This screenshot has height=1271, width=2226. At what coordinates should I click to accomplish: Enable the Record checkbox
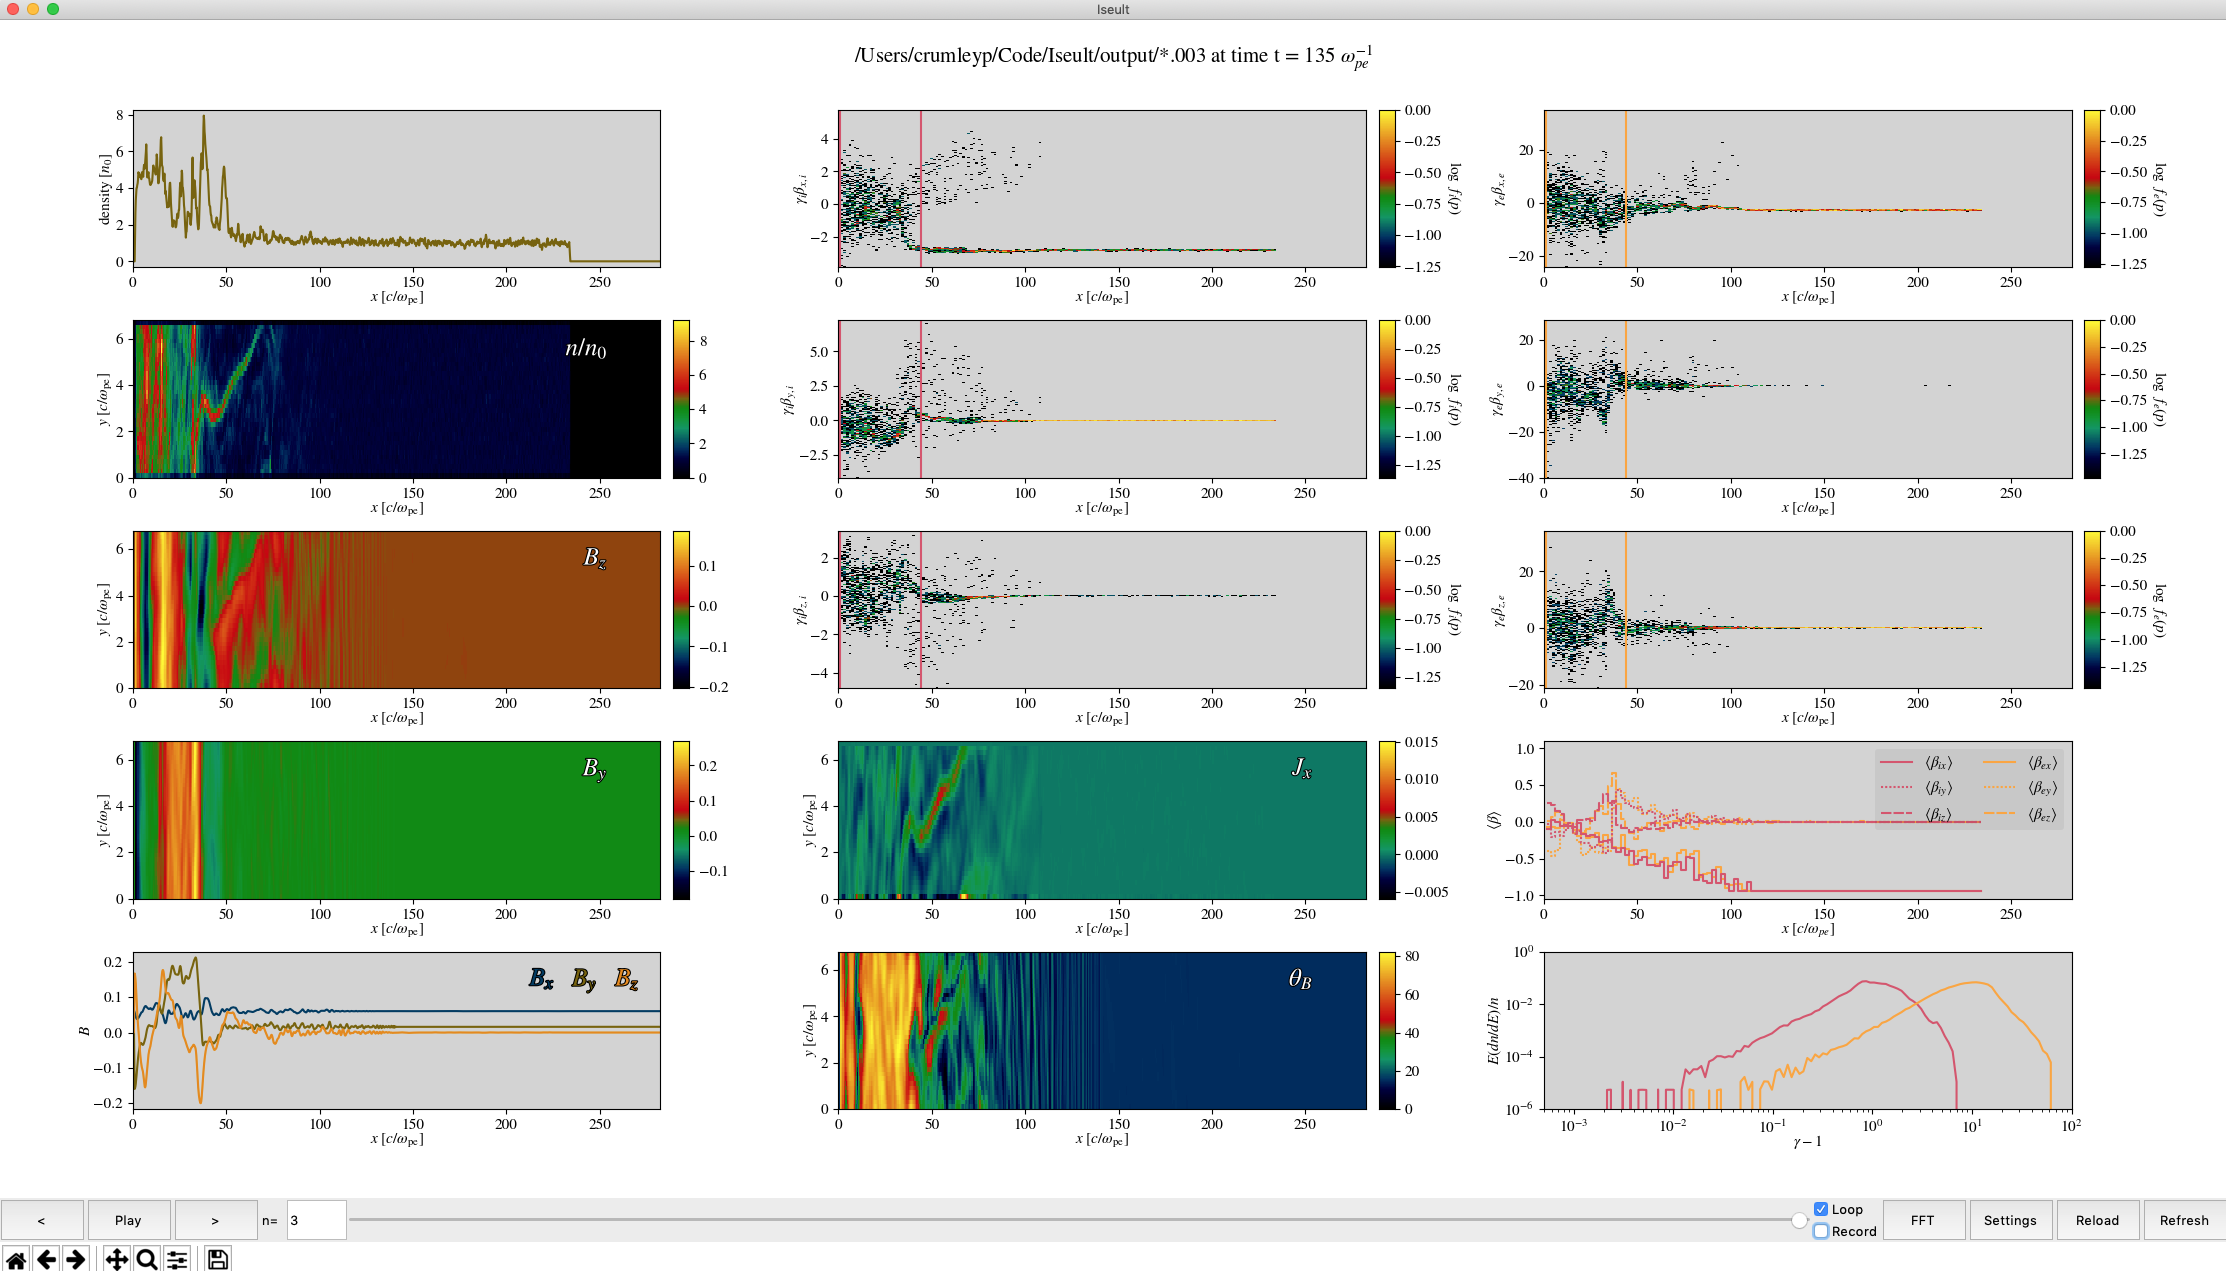pos(1821,1231)
